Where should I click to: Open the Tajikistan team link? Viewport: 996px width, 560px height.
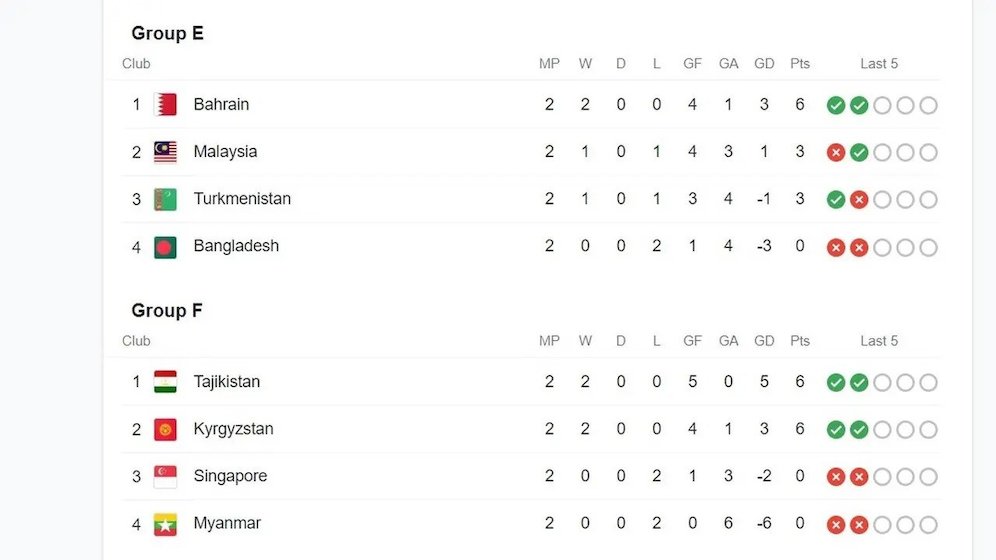(227, 382)
